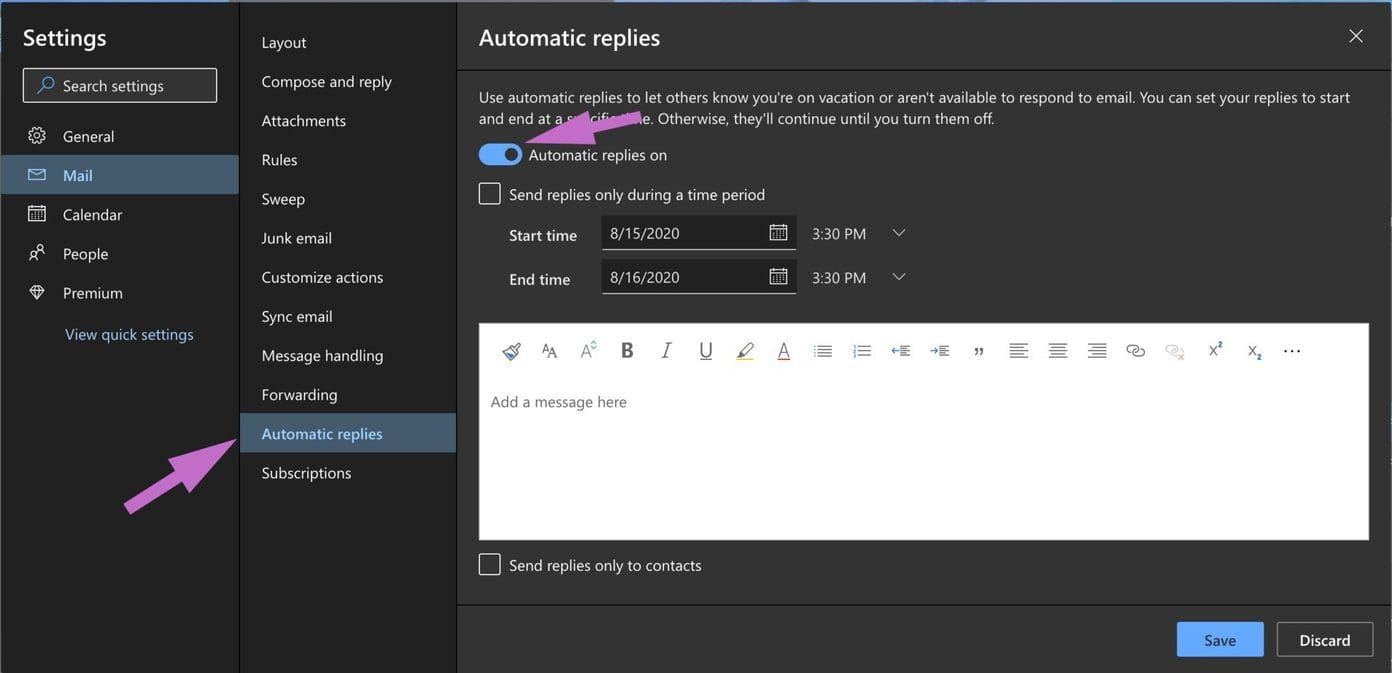Screen dimensions: 1392x673
Task: Center align message text
Action: pyautogui.click(x=1057, y=351)
